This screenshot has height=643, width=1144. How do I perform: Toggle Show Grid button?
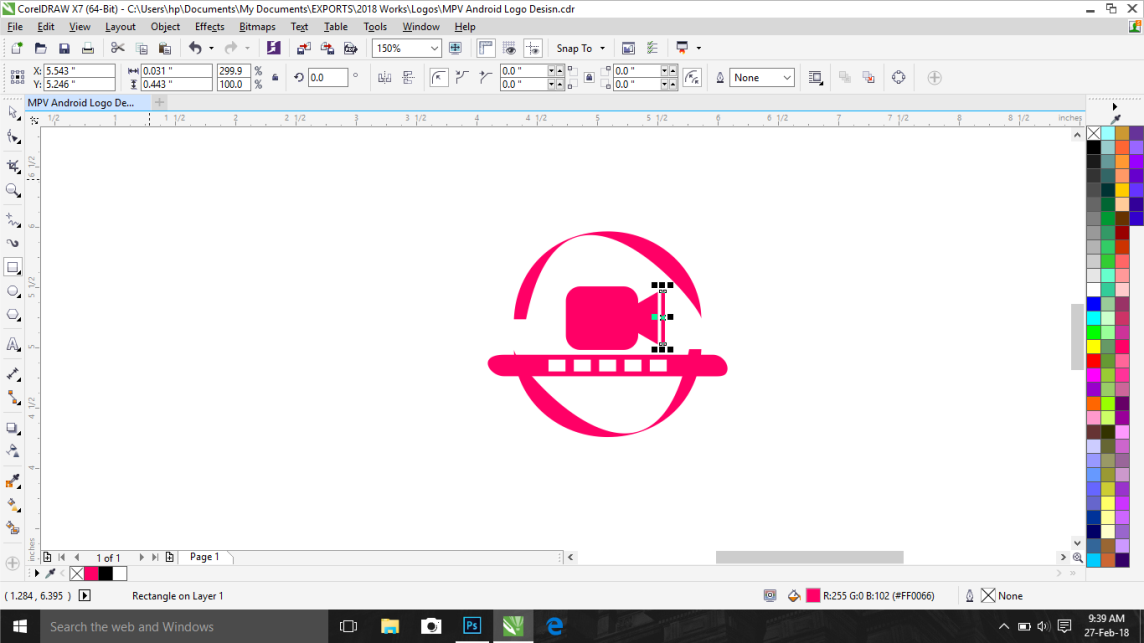(509, 48)
